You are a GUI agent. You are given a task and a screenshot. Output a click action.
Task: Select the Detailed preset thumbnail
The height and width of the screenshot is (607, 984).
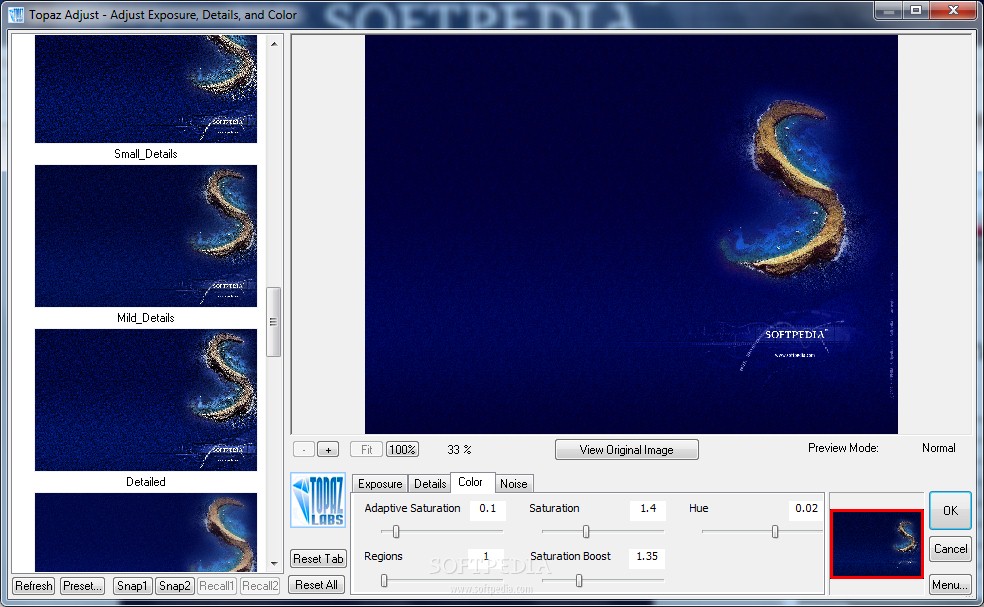(x=146, y=400)
